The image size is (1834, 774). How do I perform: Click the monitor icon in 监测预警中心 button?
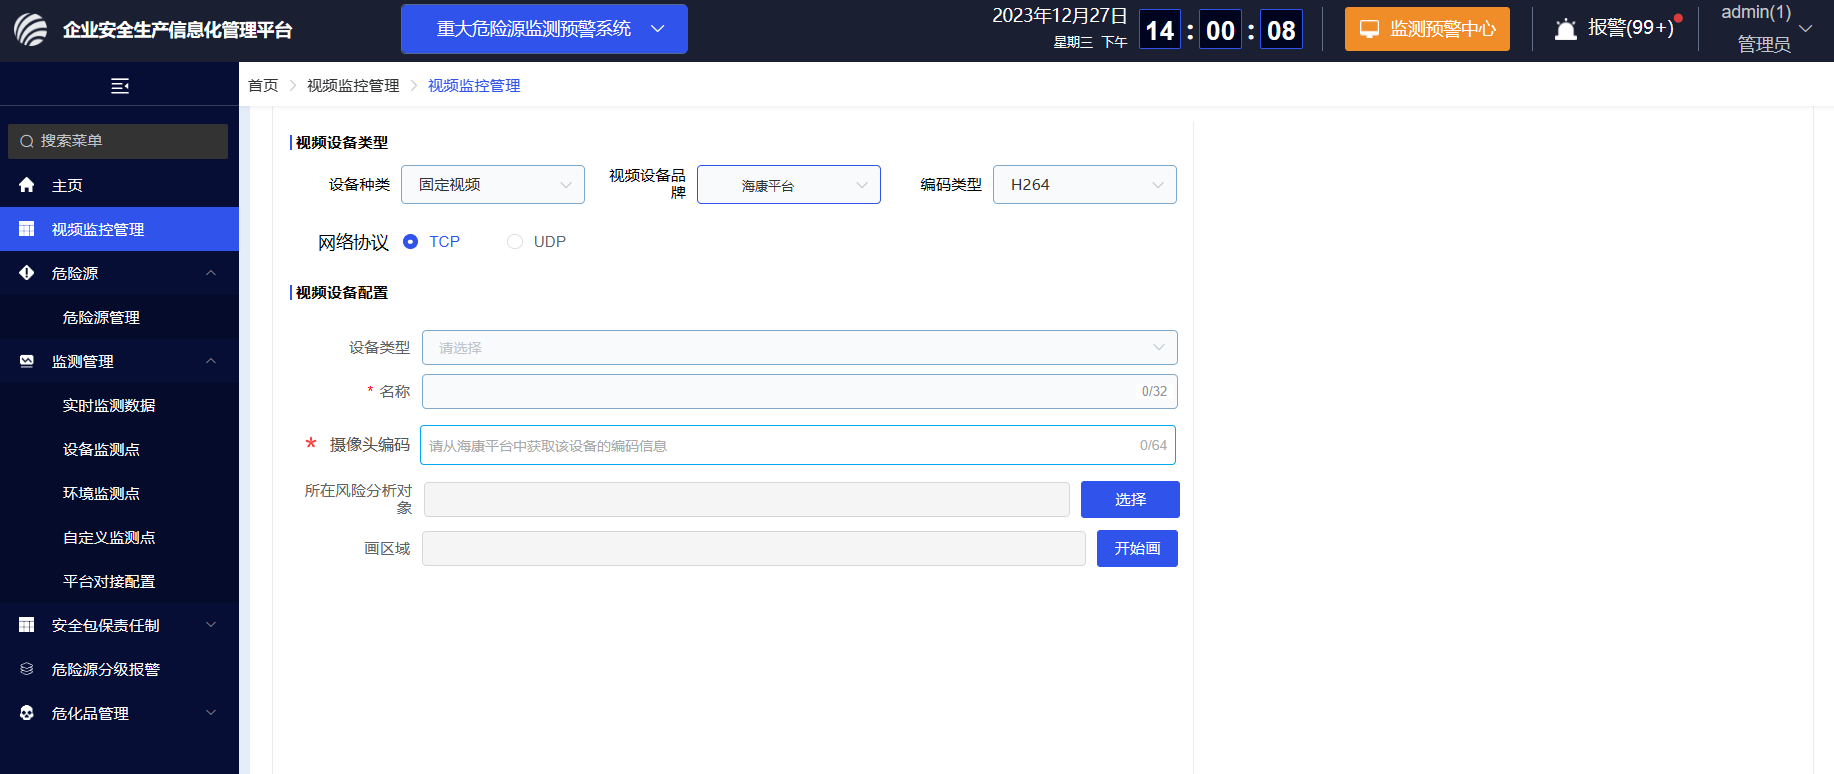pyautogui.click(x=1369, y=29)
